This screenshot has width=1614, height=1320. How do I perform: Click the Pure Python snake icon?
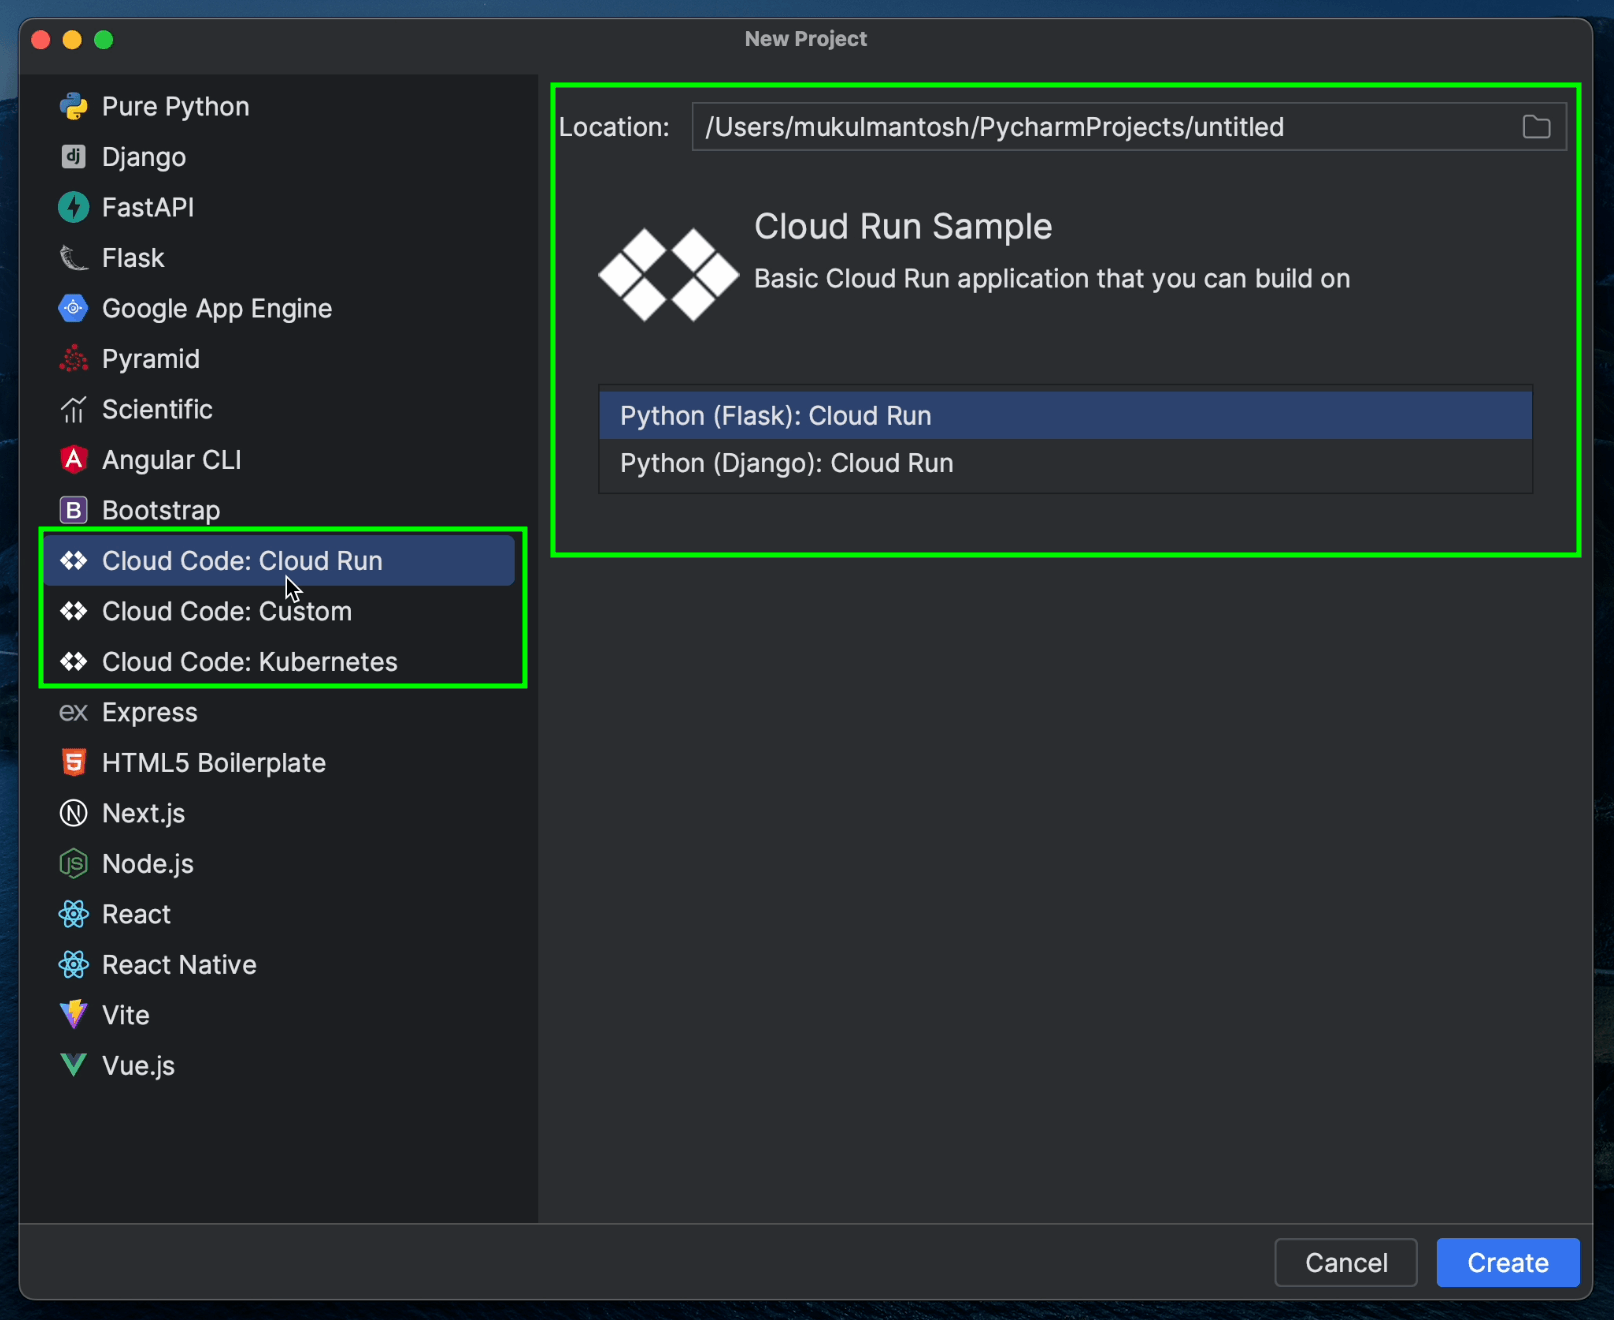[x=73, y=106]
